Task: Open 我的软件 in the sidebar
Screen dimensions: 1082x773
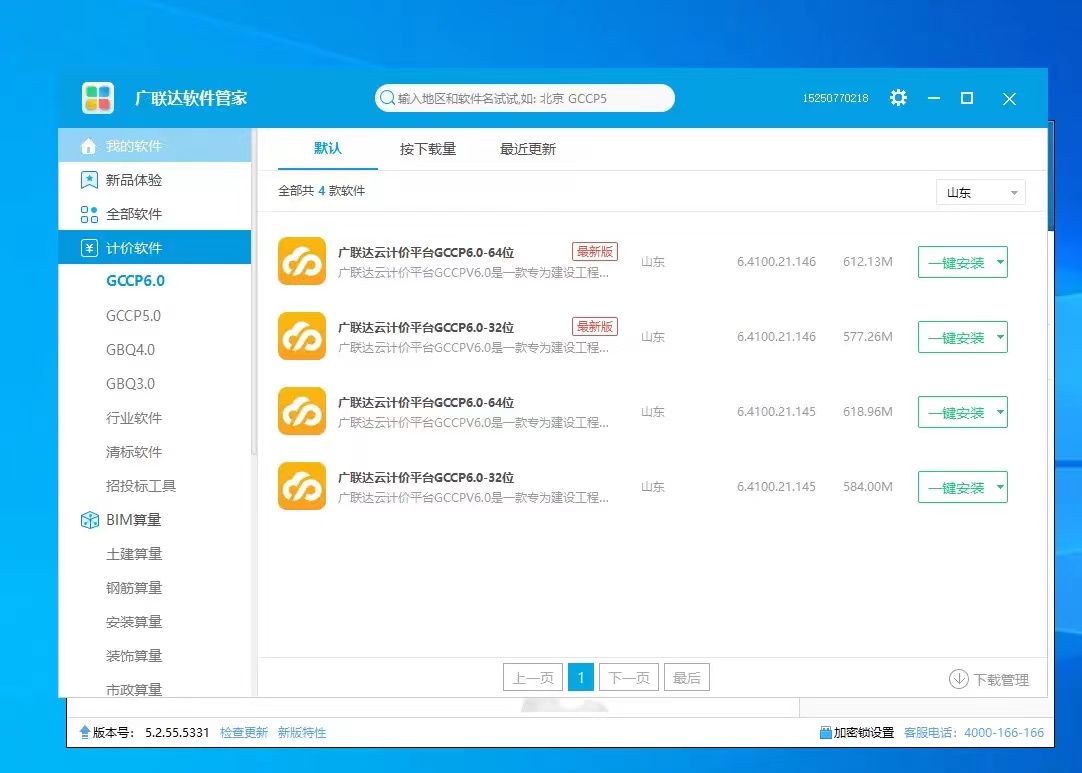Action: pyautogui.click(x=155, y=146)
